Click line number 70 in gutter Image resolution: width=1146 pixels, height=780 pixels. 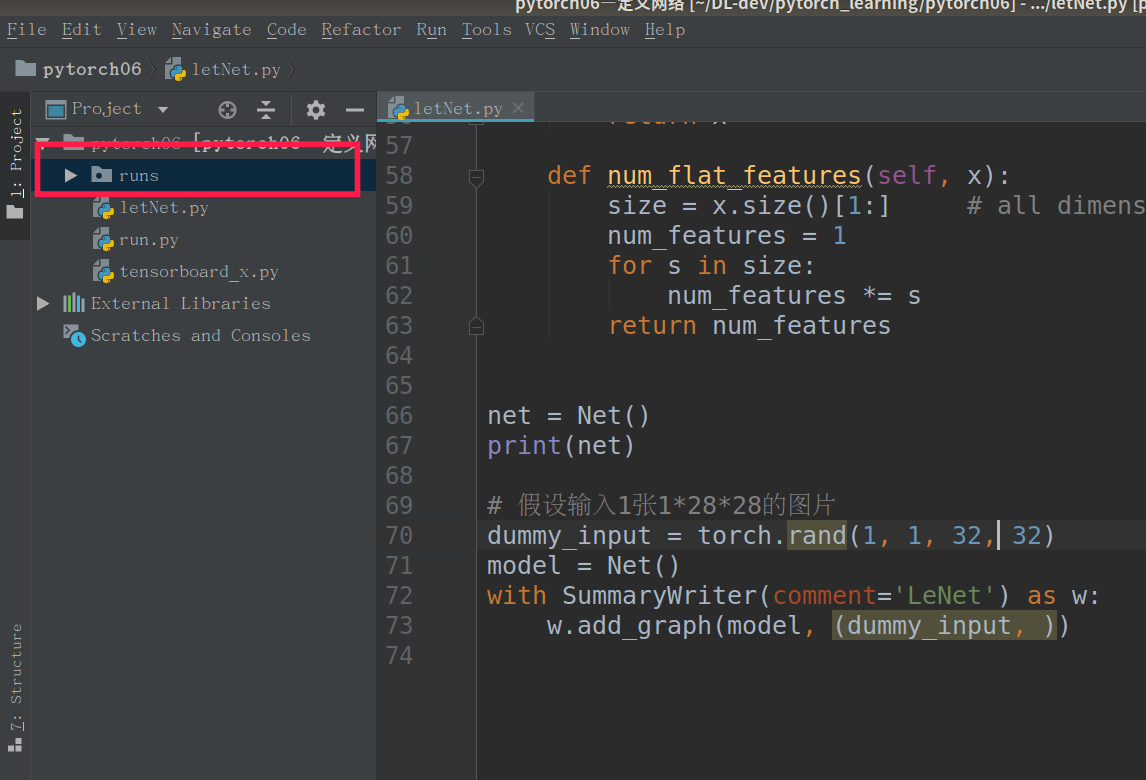click(399, 535)
